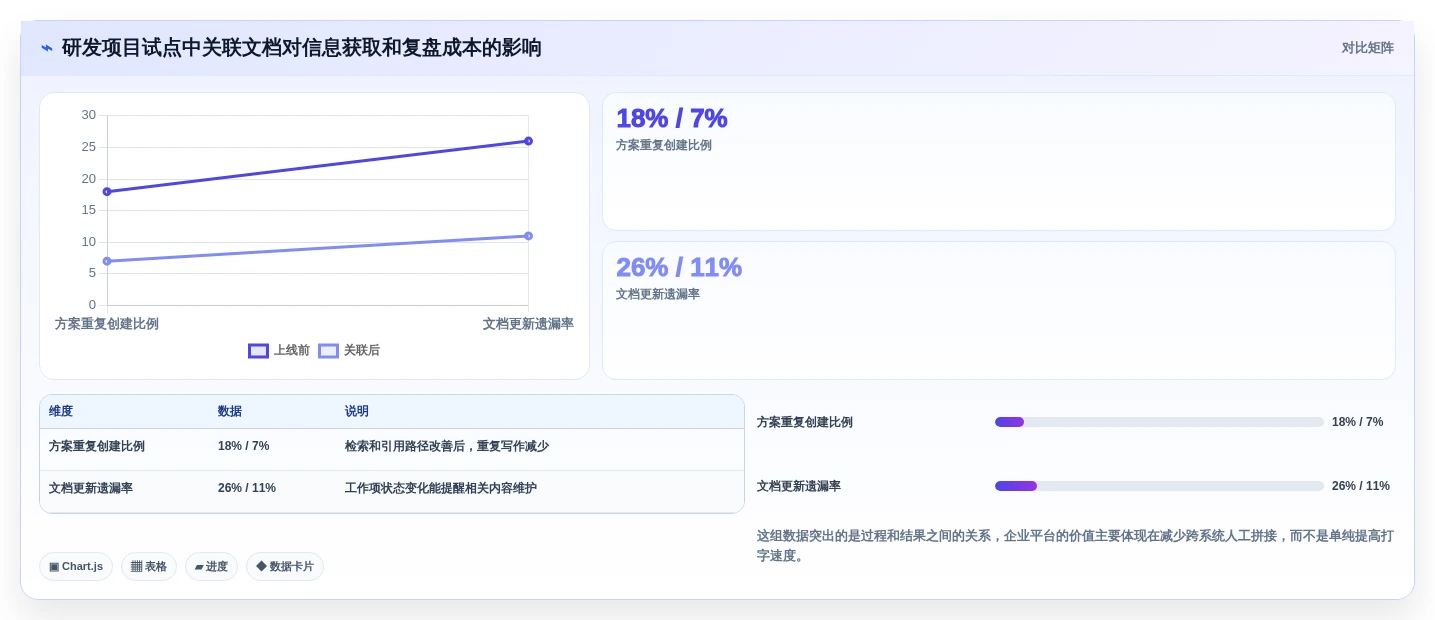The image size is (1435, 620).
Task: Click the summary paragraph text
Action: pyautogui.click(x=1075, y=546)
